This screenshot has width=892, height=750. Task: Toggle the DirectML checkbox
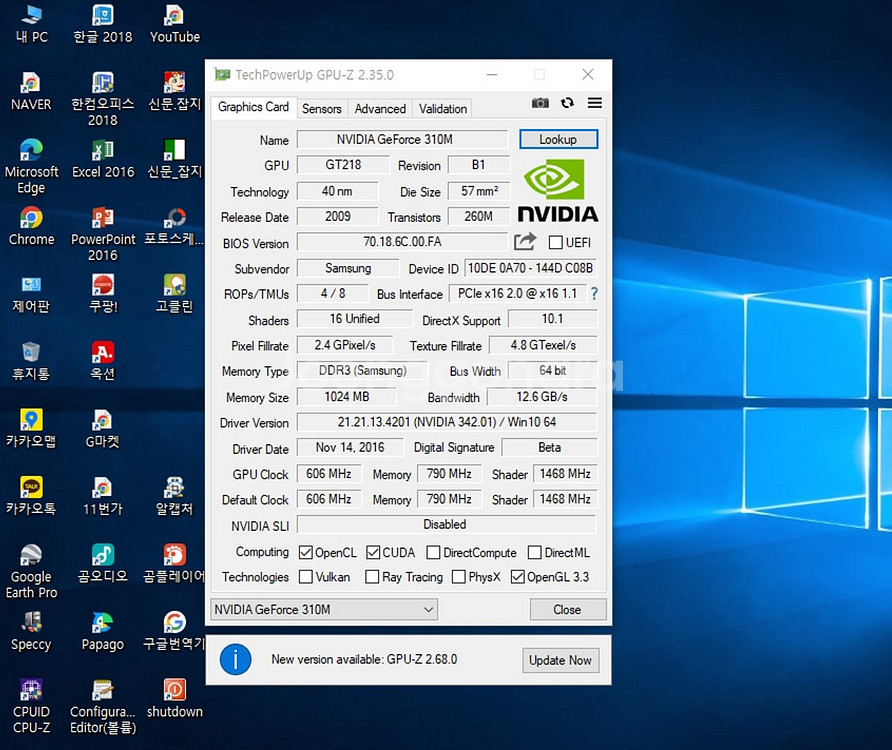(x=535, y=553)
